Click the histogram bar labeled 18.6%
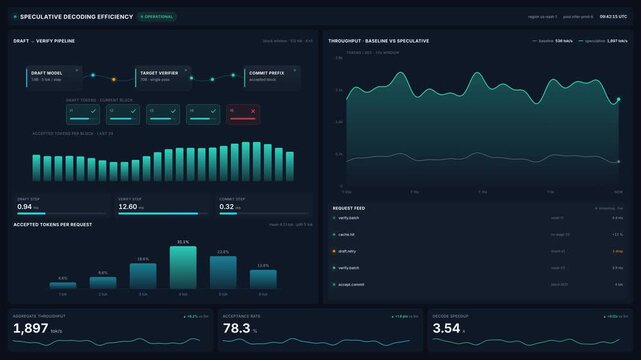 pyautogui.click(x=143, y=276)
